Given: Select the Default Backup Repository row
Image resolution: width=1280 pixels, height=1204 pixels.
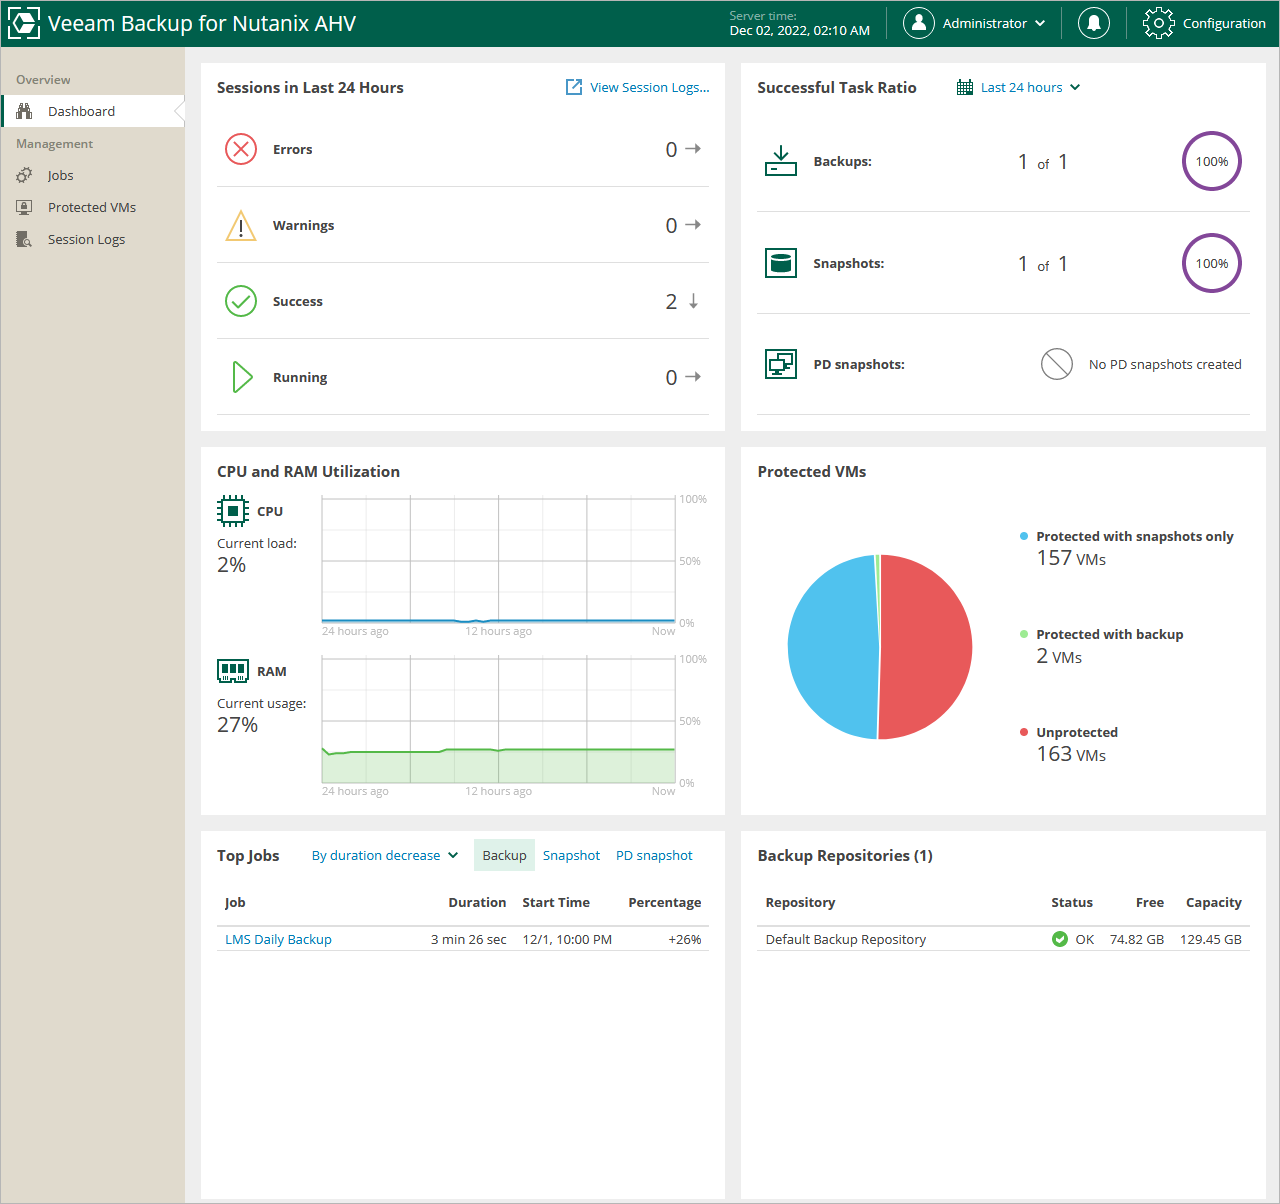Looking at the screenshot, I should point(846,939).
